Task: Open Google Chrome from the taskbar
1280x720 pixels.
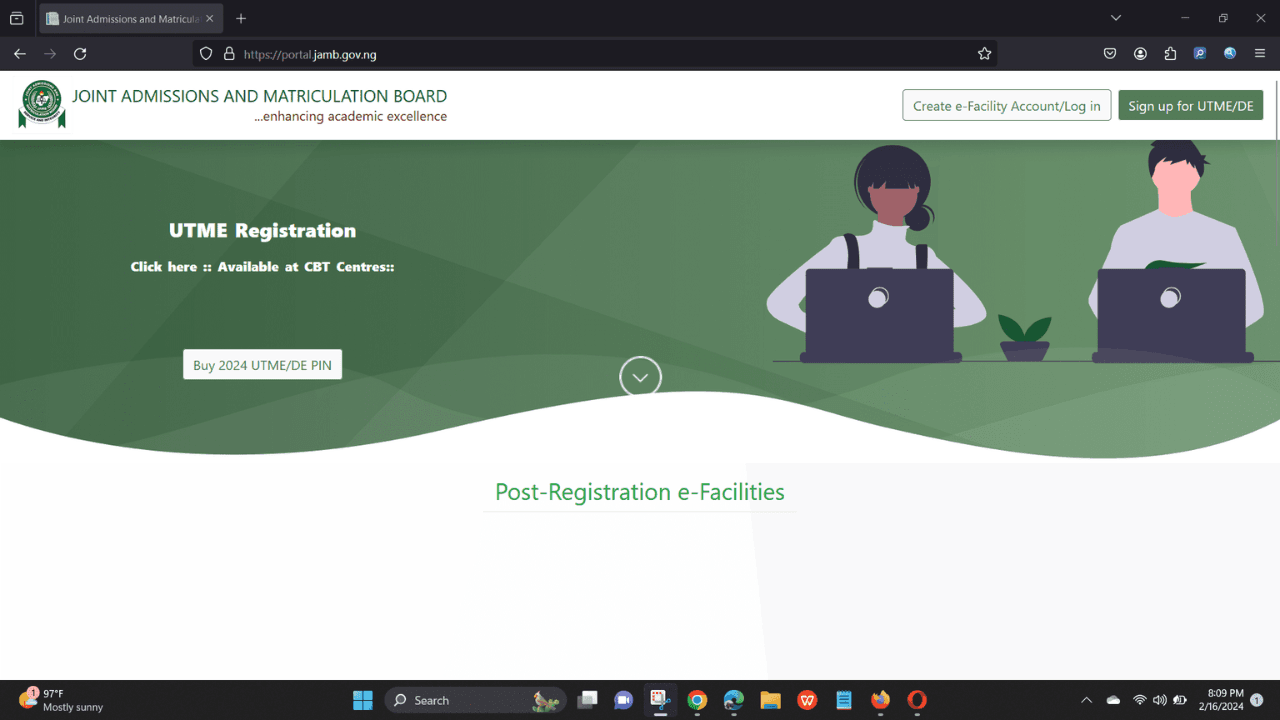Action: [697, 700]
